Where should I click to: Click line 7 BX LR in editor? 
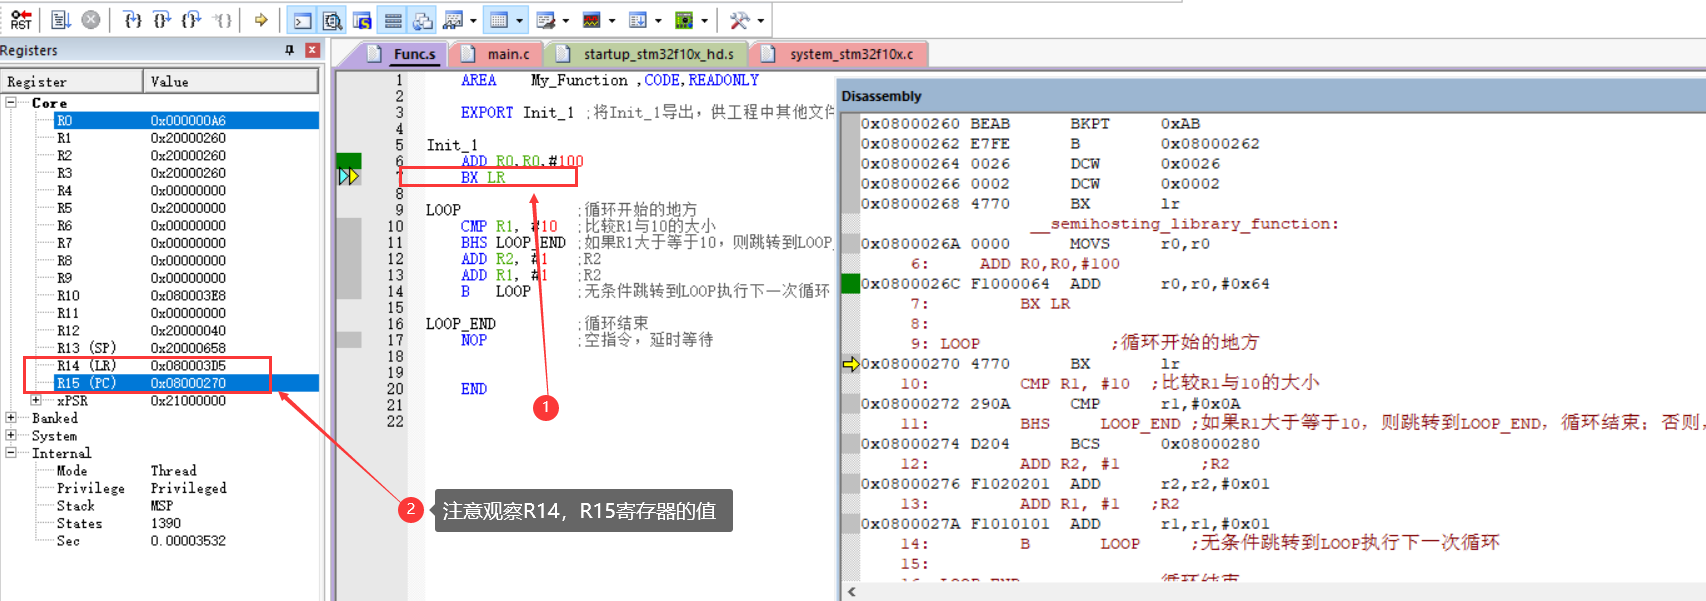(x=483, y=178)
